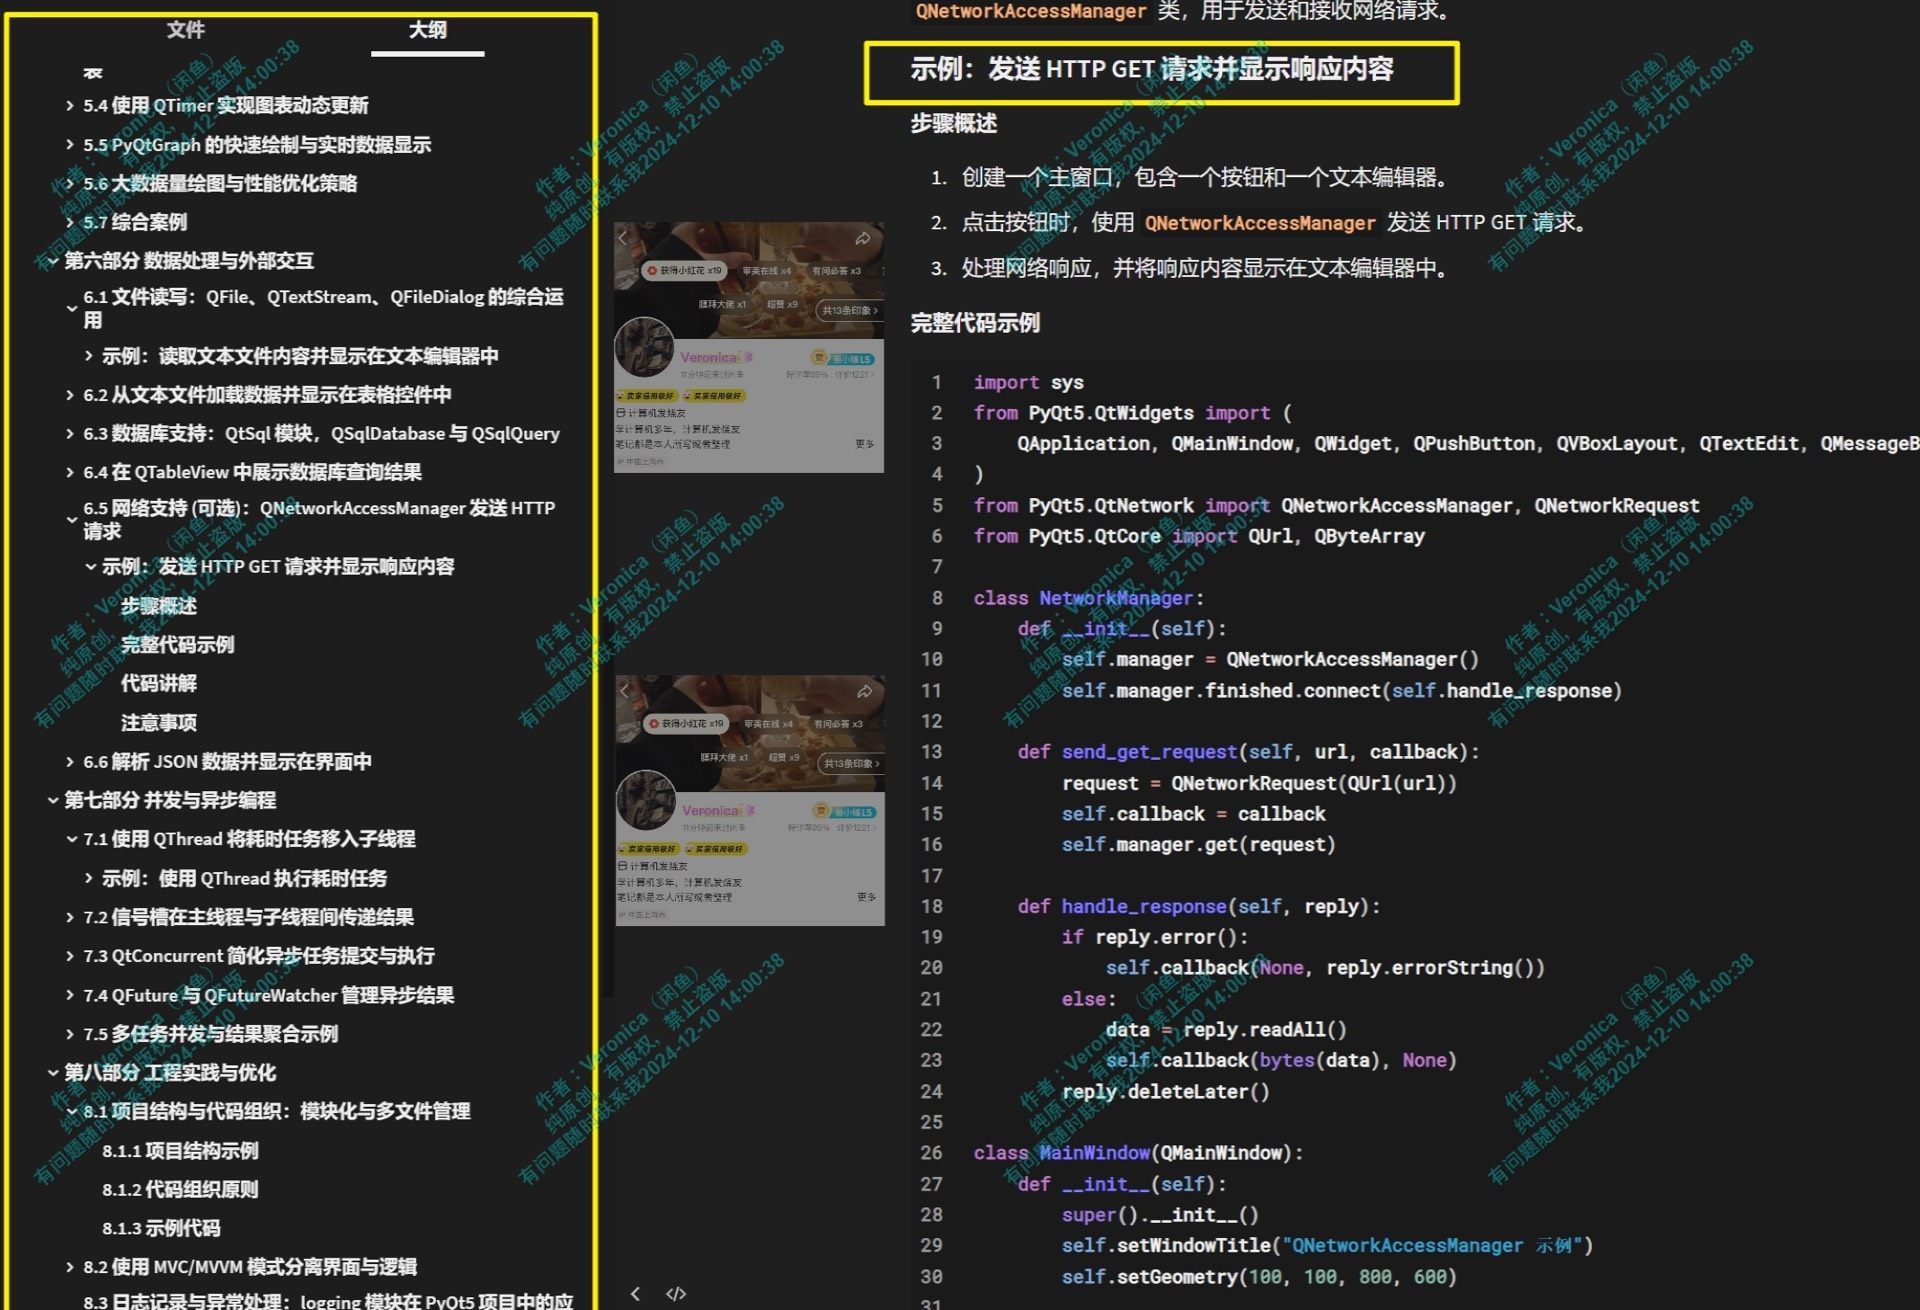Click share arrow in lower profile image

coord(864,692)
